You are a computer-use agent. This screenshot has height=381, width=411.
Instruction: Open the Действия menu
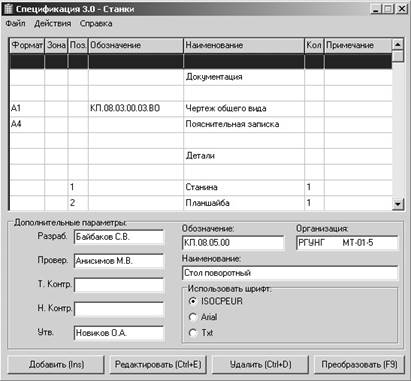tap(53, 24)
